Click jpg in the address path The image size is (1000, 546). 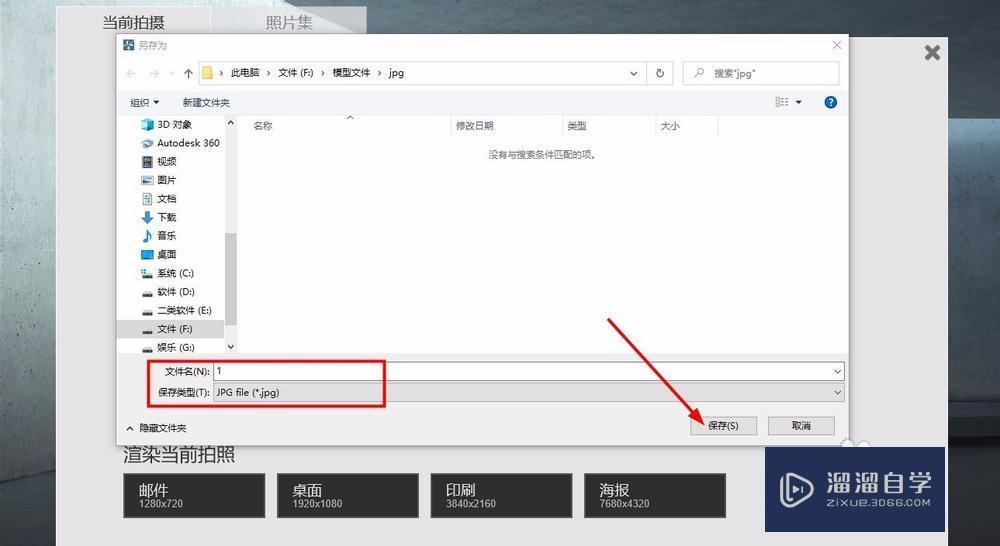396,73
